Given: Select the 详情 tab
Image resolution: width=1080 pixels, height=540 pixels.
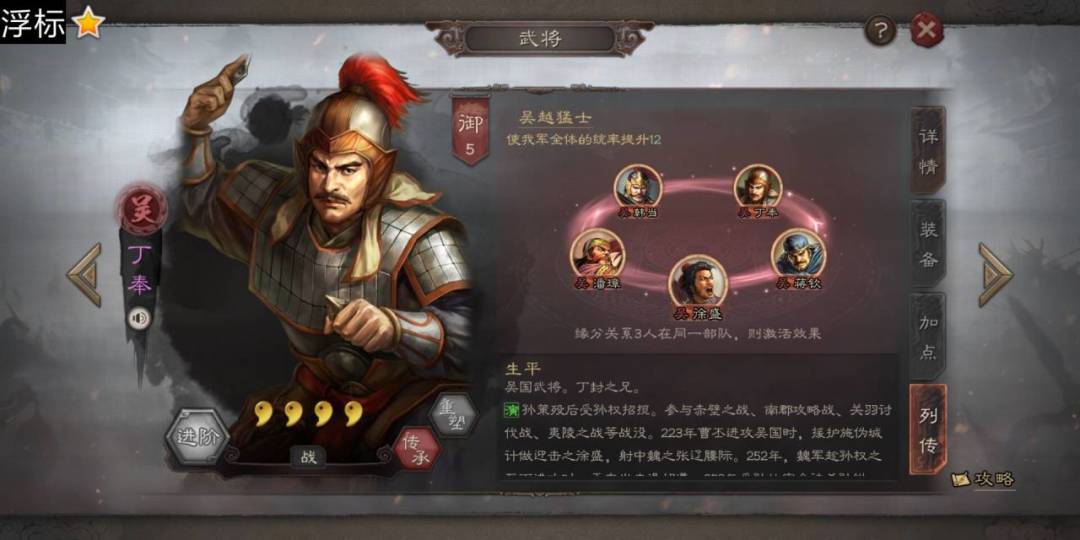Looking at the screenshot, I should (x=928, y=150).
